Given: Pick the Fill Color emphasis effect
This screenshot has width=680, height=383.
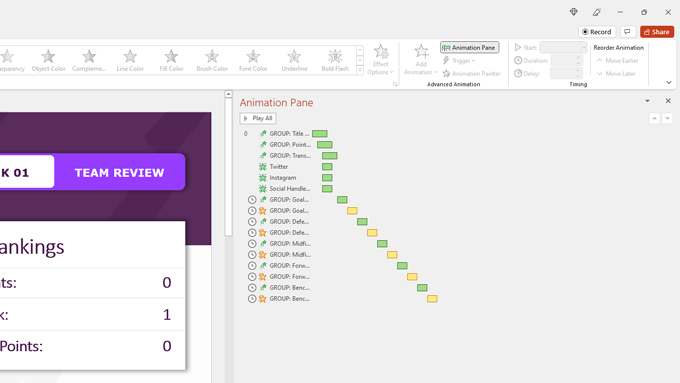Looking at the screenshot, I should [171, 60].
